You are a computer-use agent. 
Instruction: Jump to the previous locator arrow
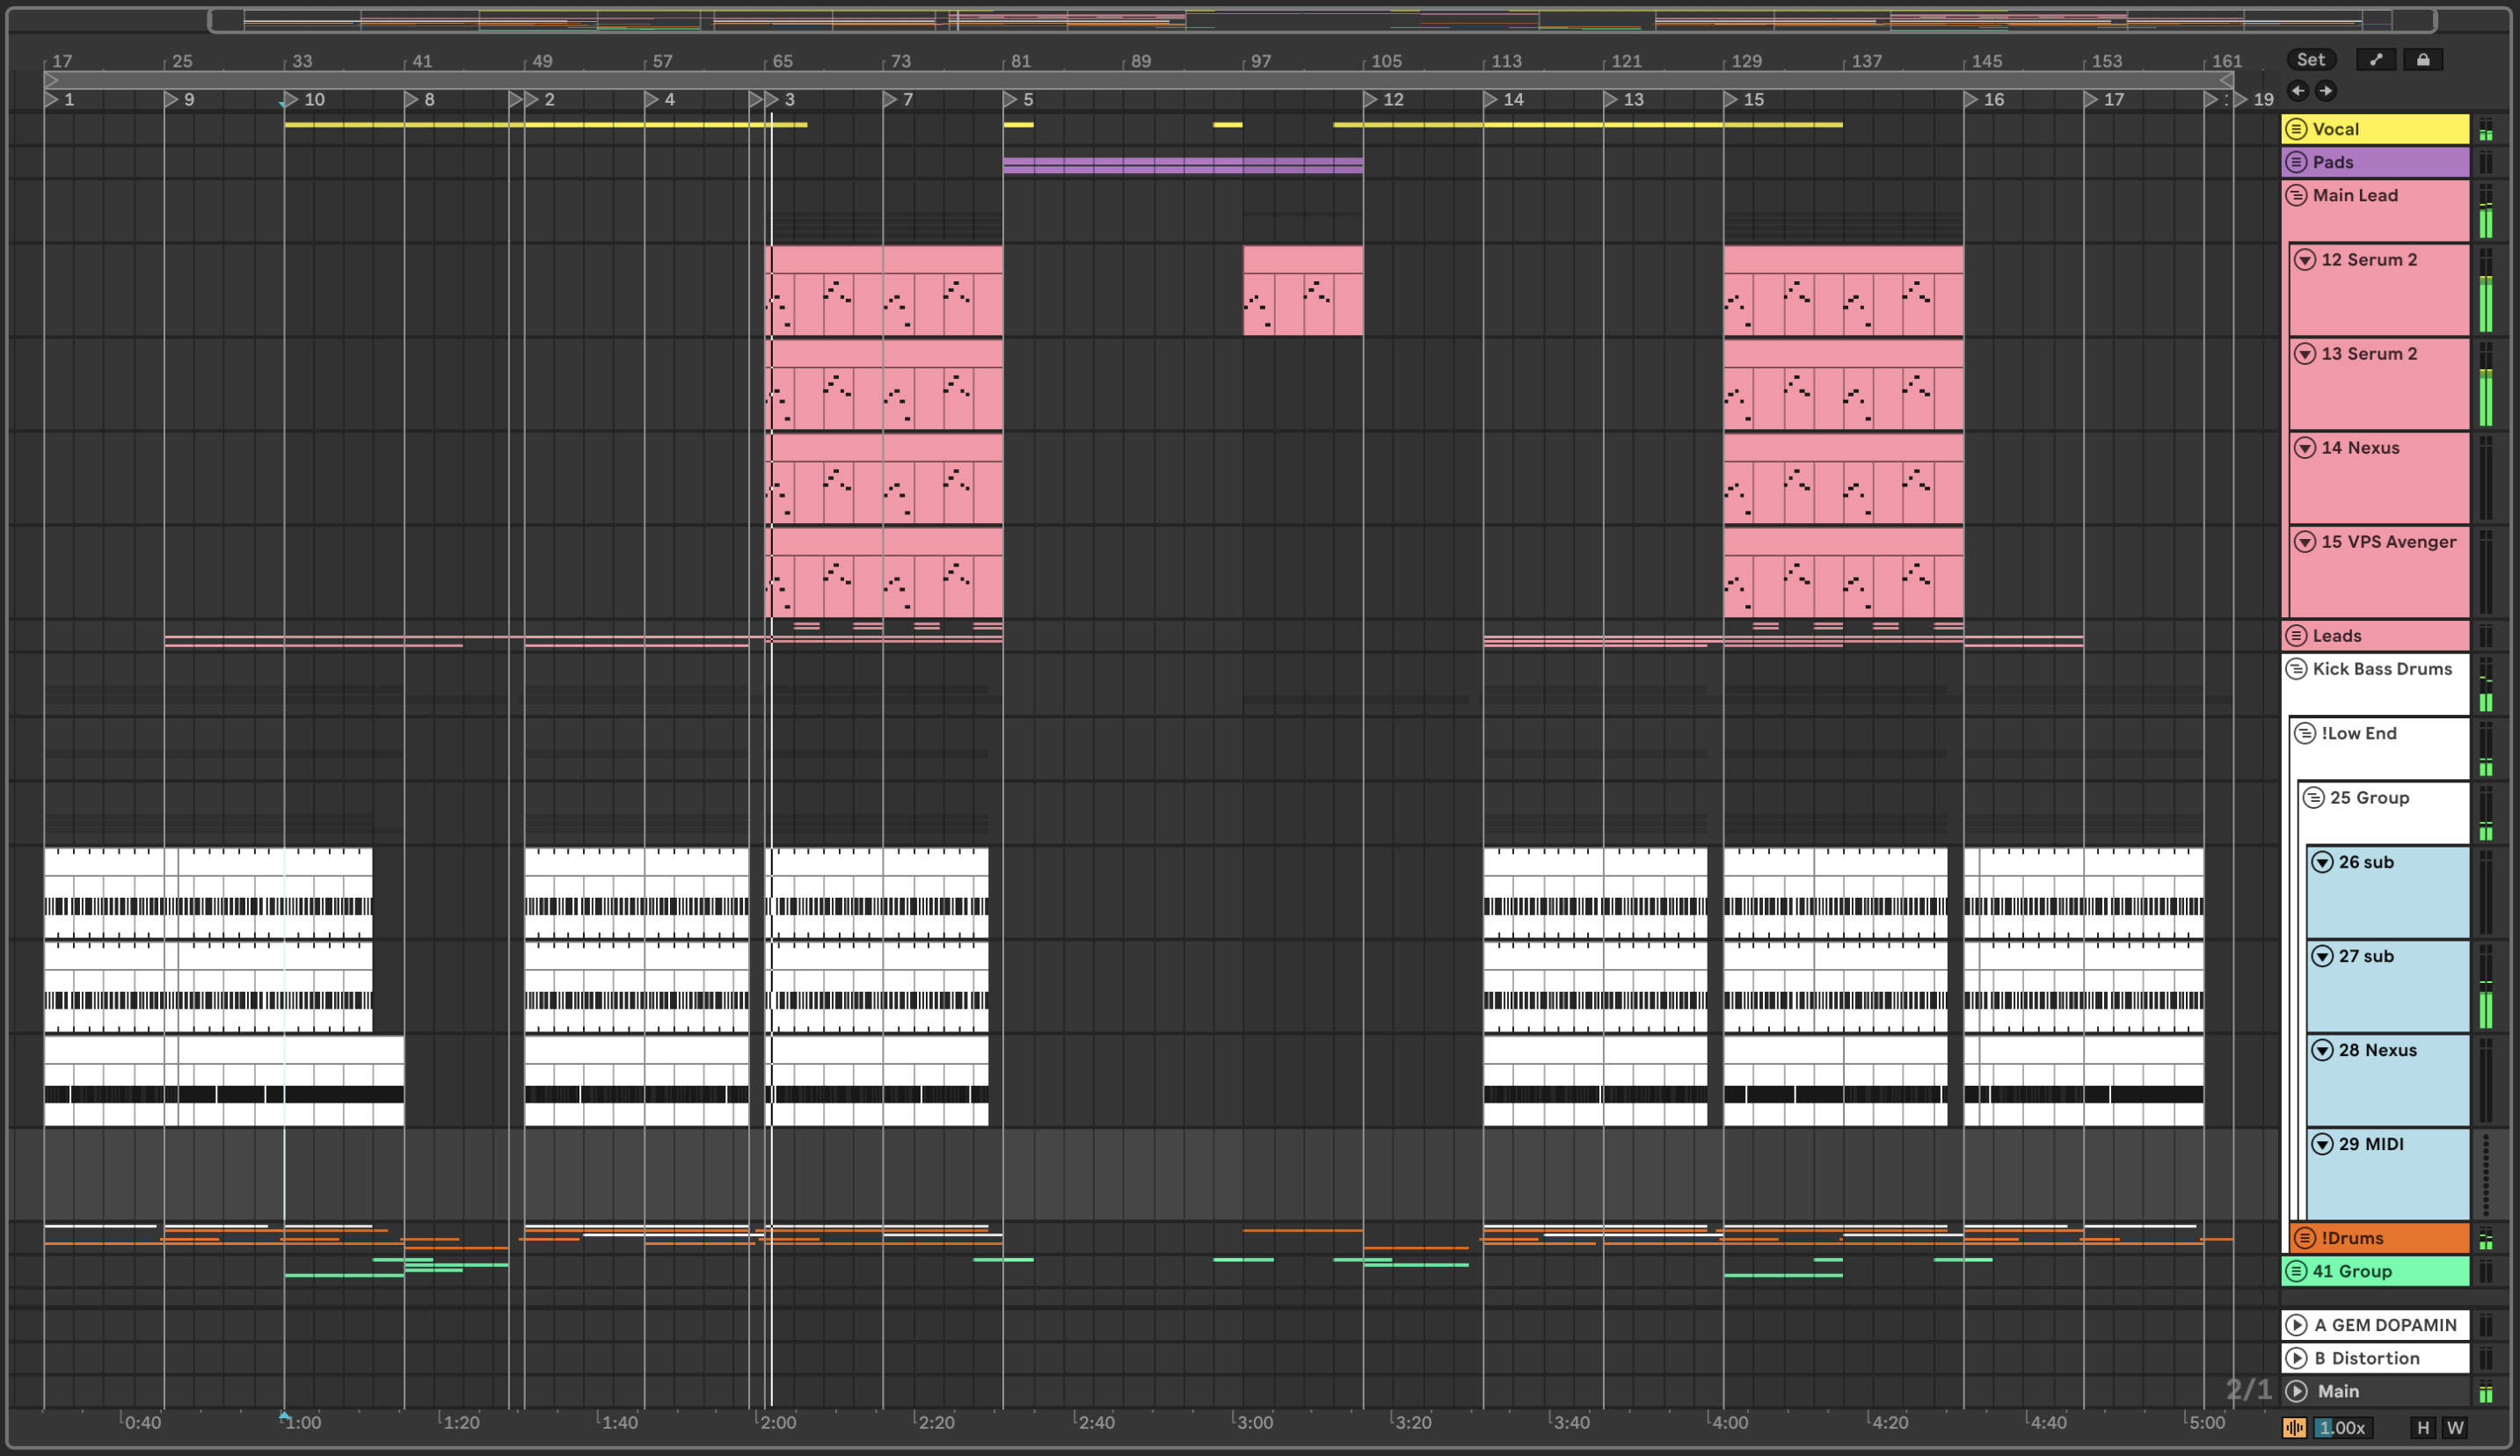[x=2298, y=91]
